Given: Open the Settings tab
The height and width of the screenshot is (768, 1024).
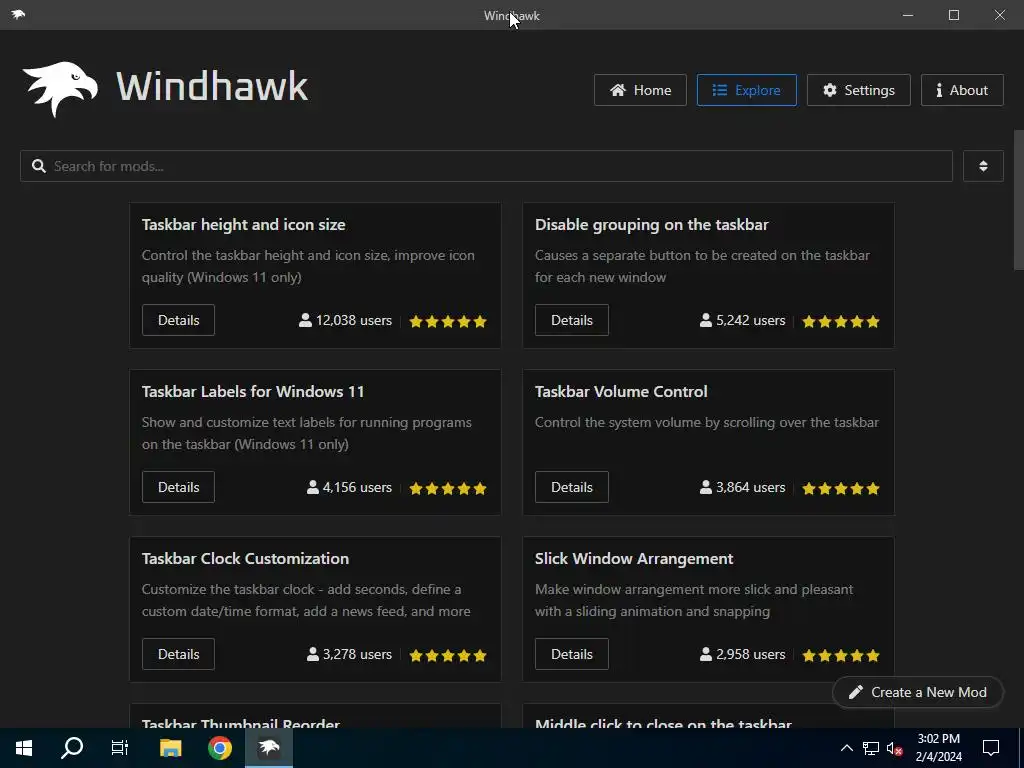Looking at the screenshot, I should click(859, 90).
